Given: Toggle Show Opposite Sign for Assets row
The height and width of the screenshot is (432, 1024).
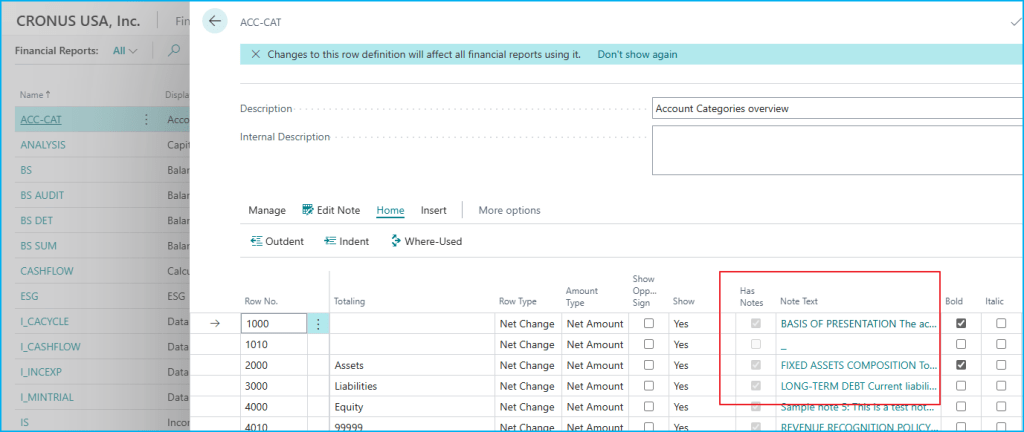Looking at the screenshot, I should [x=649, y=365].
